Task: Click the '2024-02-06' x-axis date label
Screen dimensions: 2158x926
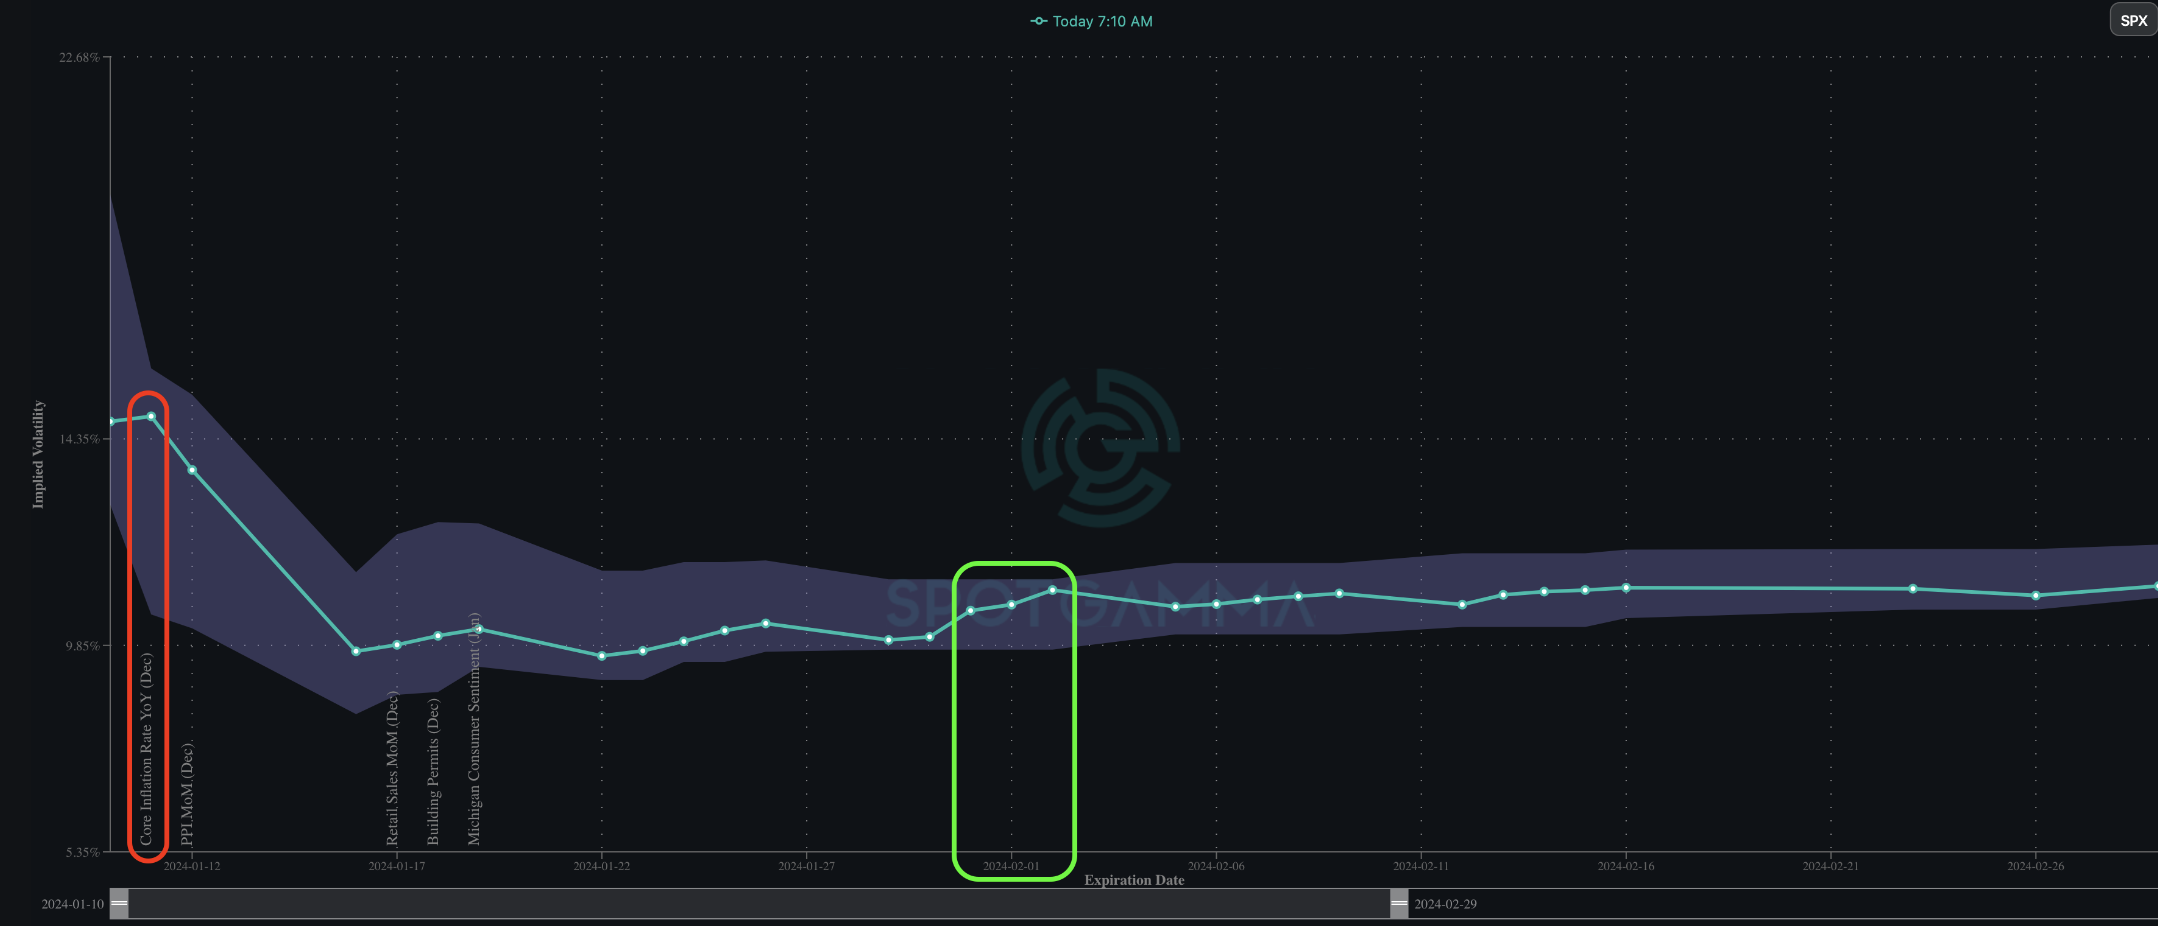Action: click(x=1216, y=866)
